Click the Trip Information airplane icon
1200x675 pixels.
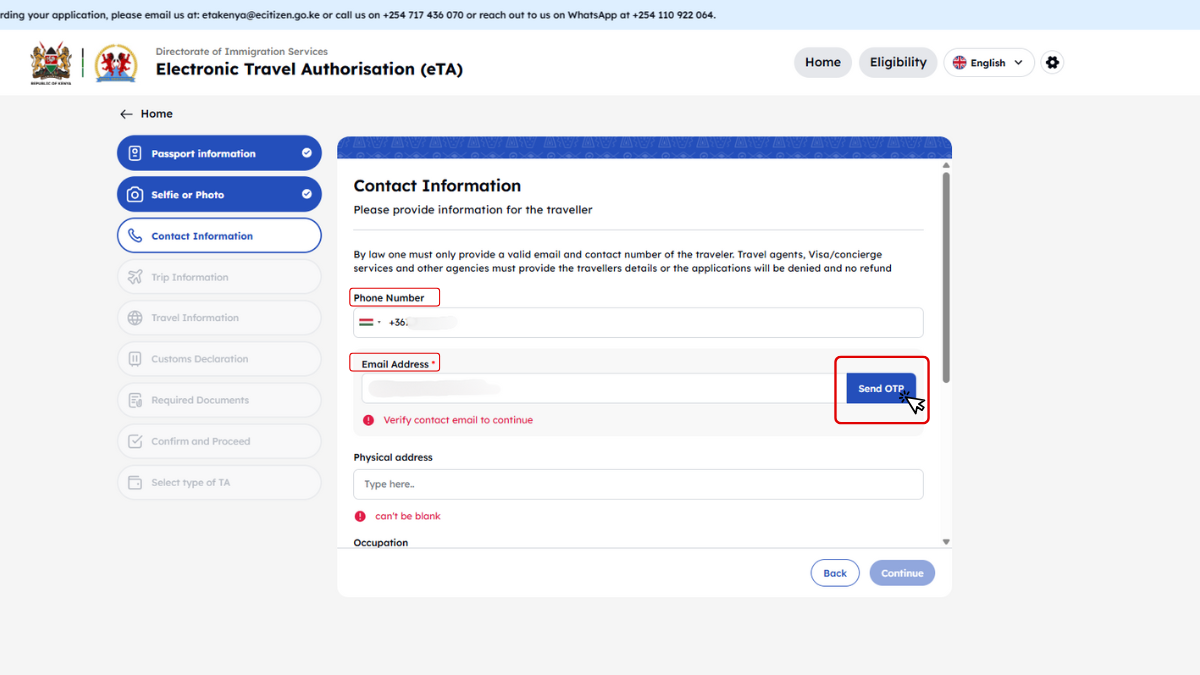(x=135, y=277)
